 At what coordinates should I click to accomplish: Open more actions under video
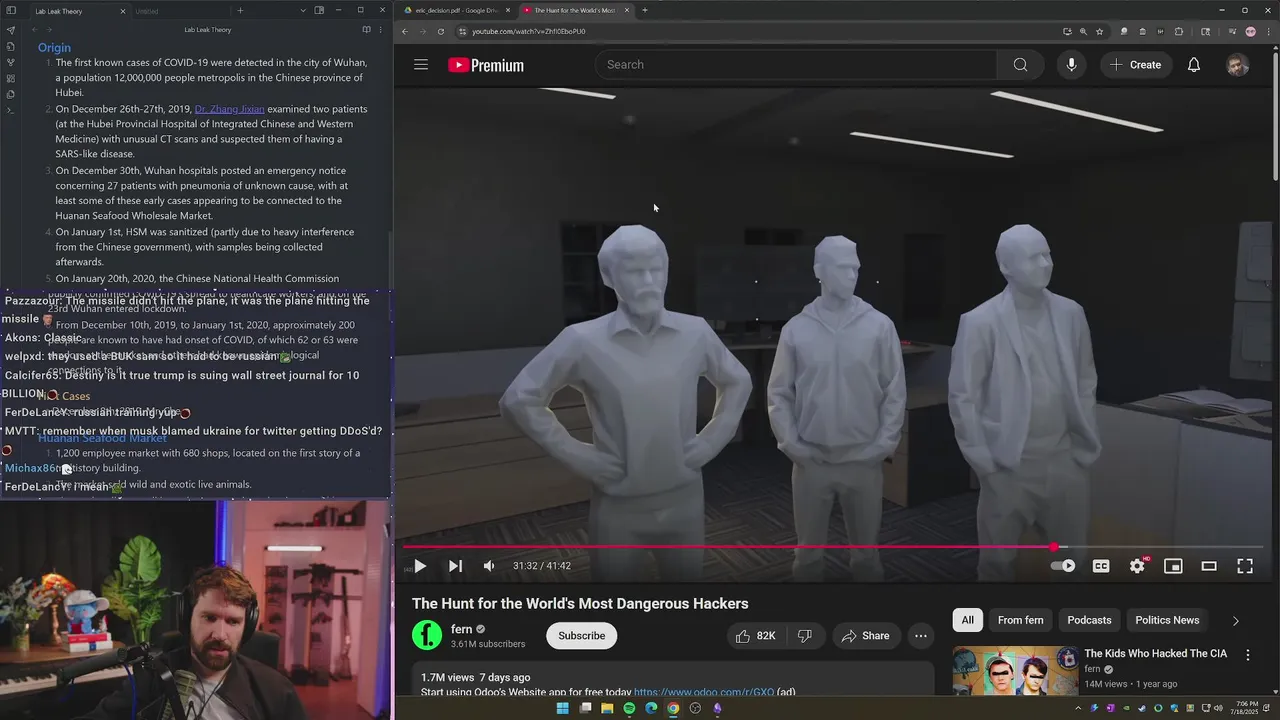(921, 636)
